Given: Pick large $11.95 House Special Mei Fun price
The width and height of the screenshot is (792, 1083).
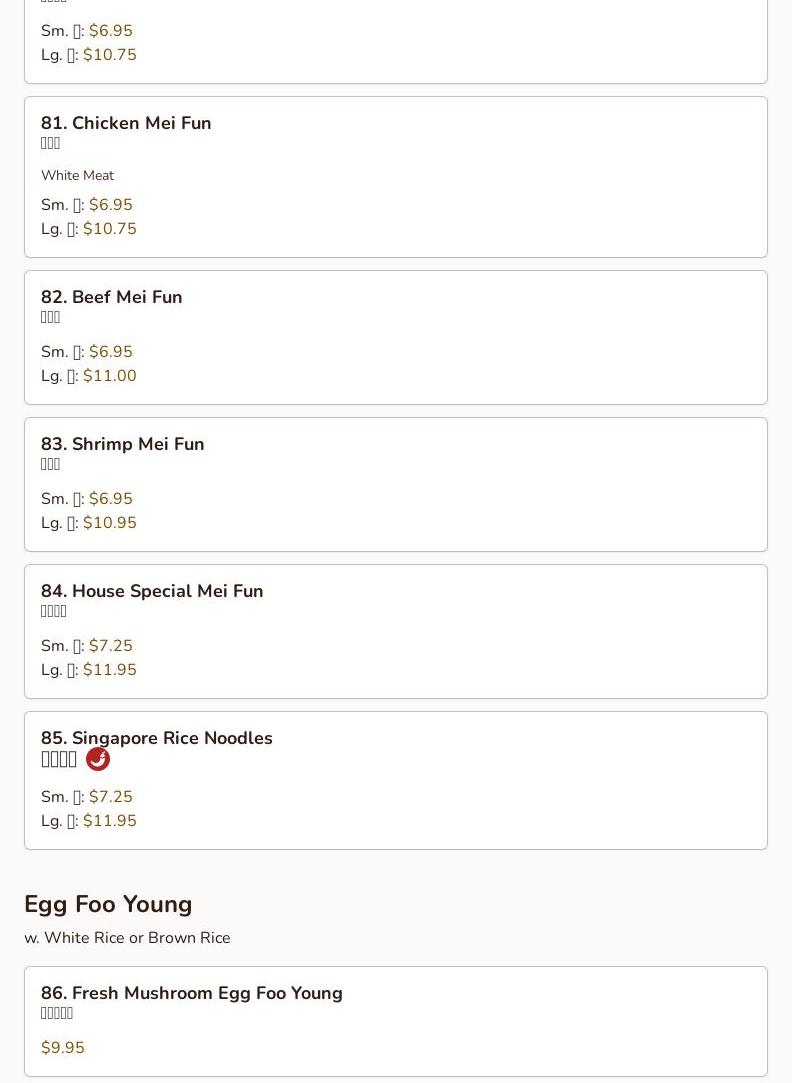Looking at the screenshot, I should click(x=109, y=670).
